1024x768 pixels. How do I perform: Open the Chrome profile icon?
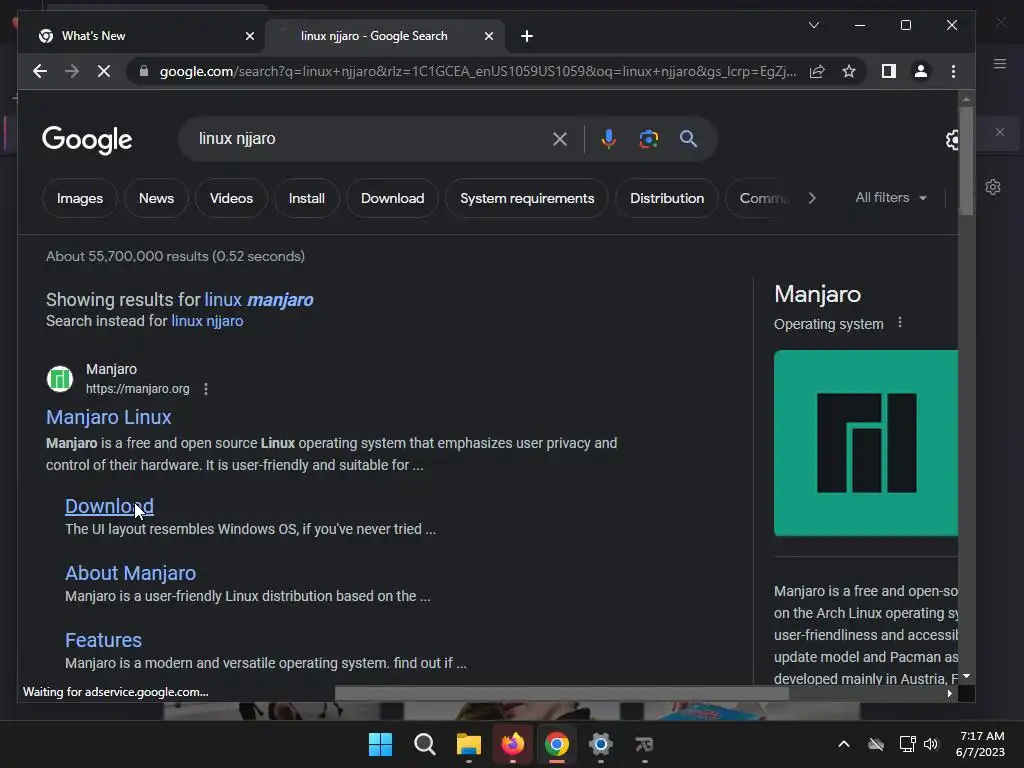(921, 71)
